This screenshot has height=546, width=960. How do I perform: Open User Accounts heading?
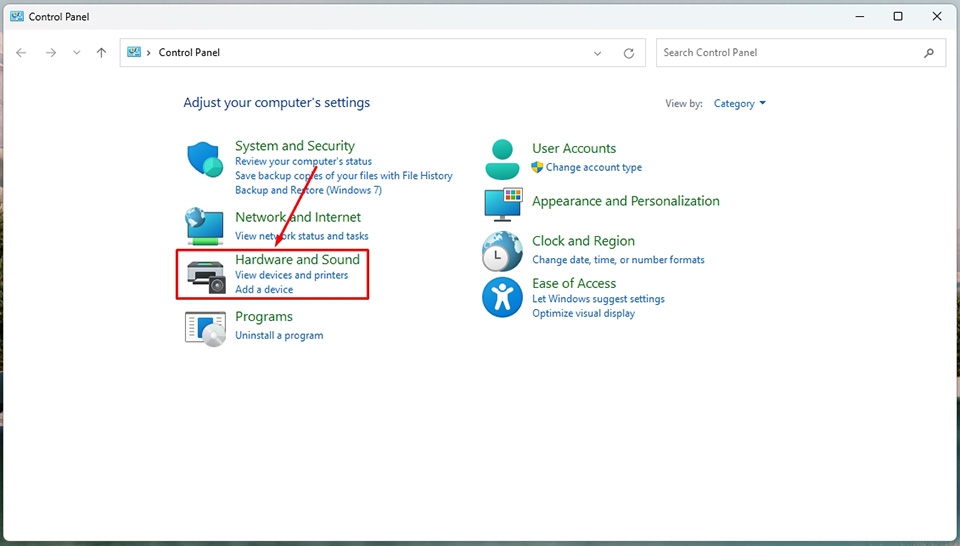tap(574, 149)
